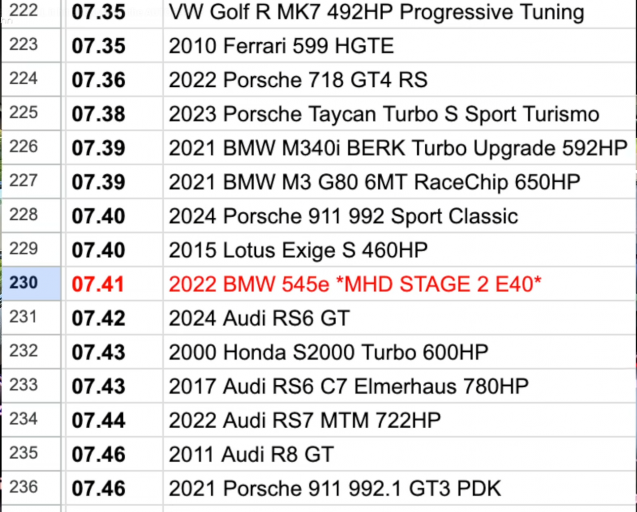Click time 07.40 in Porsche Sport Classic row
The height and width of the screenshot is (512, 637).
pos(114,215)
